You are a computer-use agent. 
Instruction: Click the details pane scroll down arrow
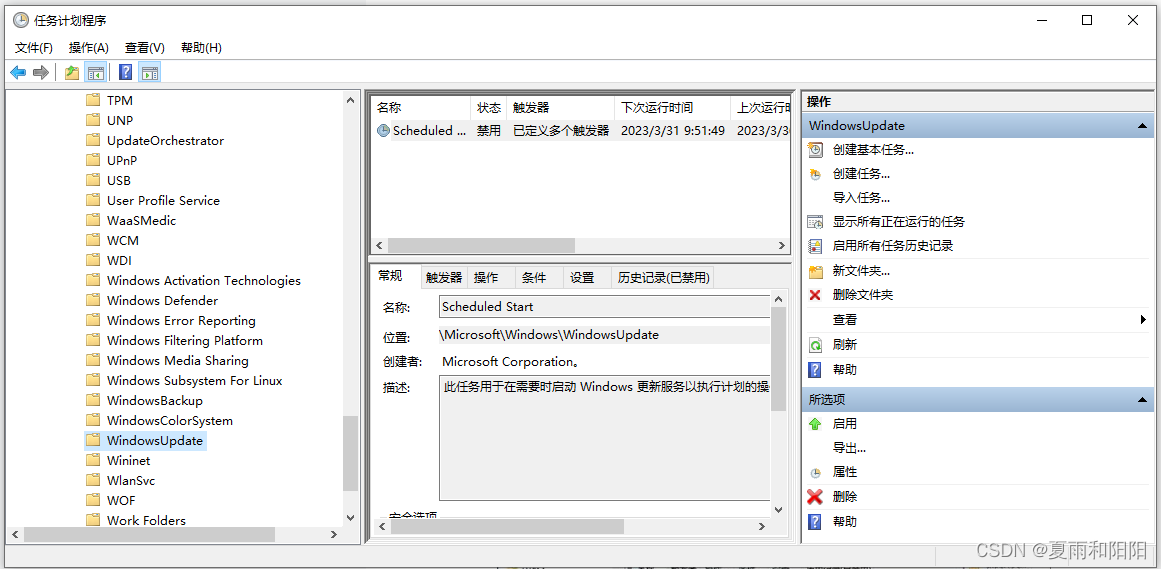pyautogui.click(x=778, y=510)
